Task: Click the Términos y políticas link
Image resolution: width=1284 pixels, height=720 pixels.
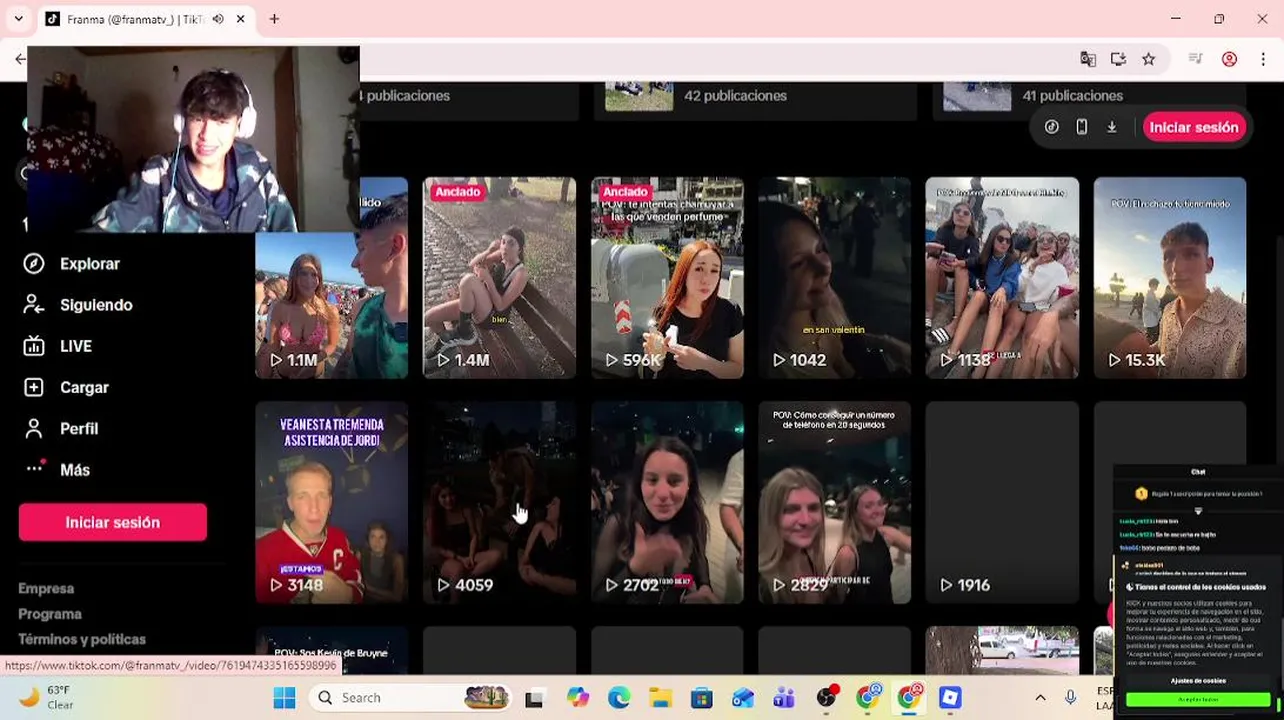Action: (x=82, y=639)
